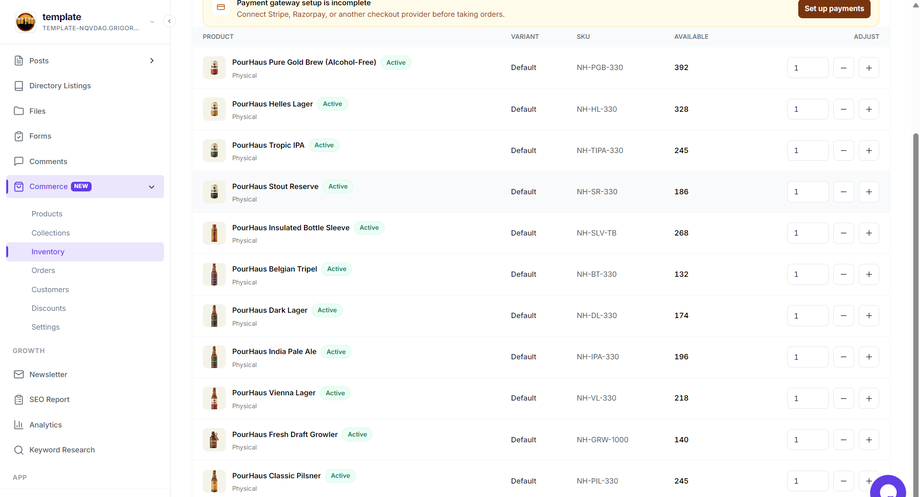The image size is (920, 497).
Task: Decrease PourHaus Dark Lager stock with minus
Action: [x=843, y=316]
